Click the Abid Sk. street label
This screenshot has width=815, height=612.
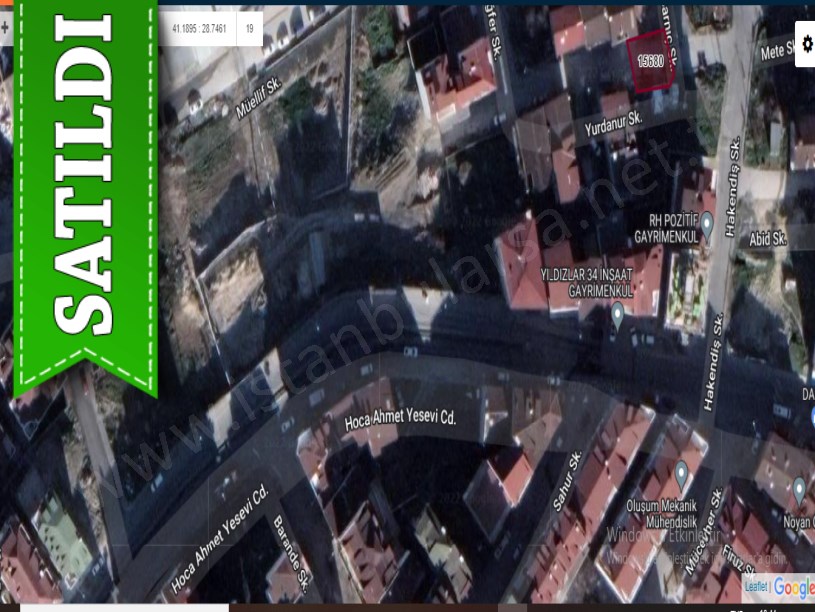point(768,238)
